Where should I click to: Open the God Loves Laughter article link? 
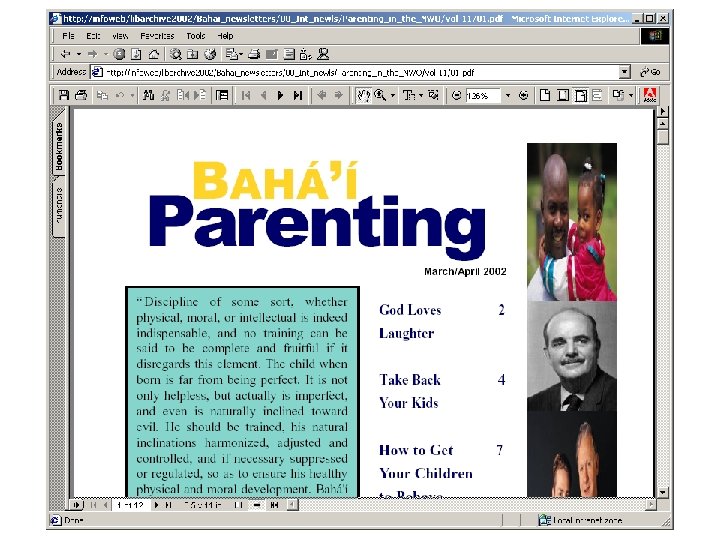coord(410,321)
